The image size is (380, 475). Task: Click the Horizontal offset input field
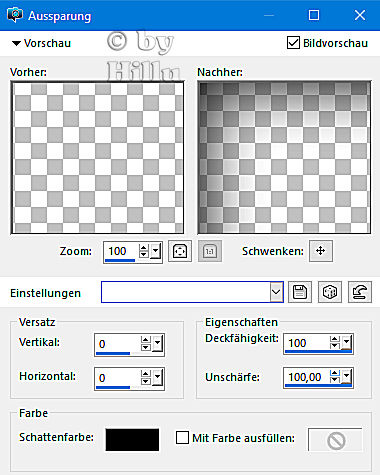coord(117,378)
